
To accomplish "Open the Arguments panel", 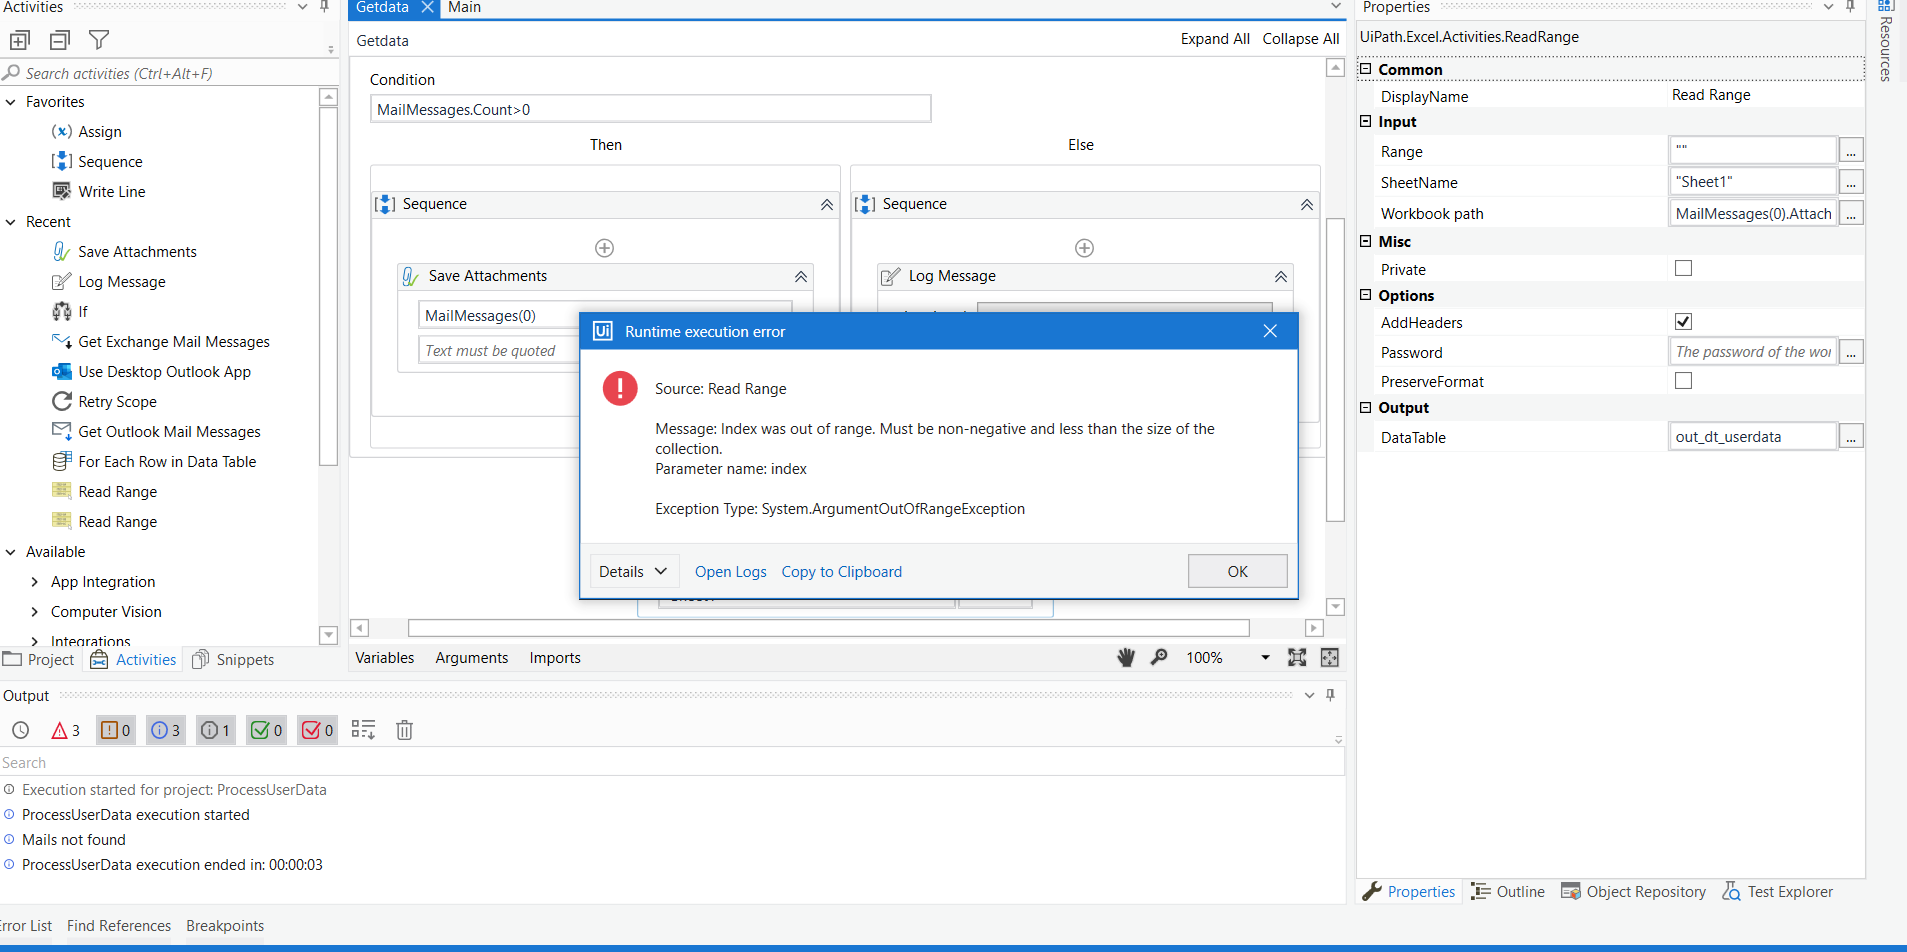I will pos(472,658).
